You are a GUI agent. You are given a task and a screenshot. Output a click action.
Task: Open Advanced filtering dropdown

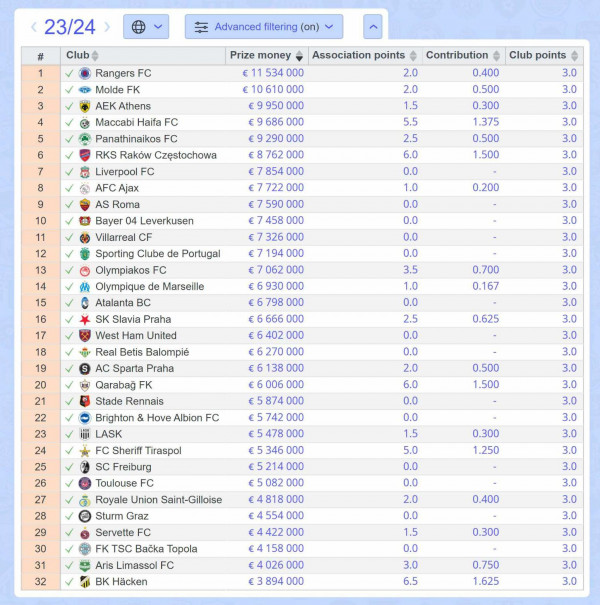pos(264,27)
